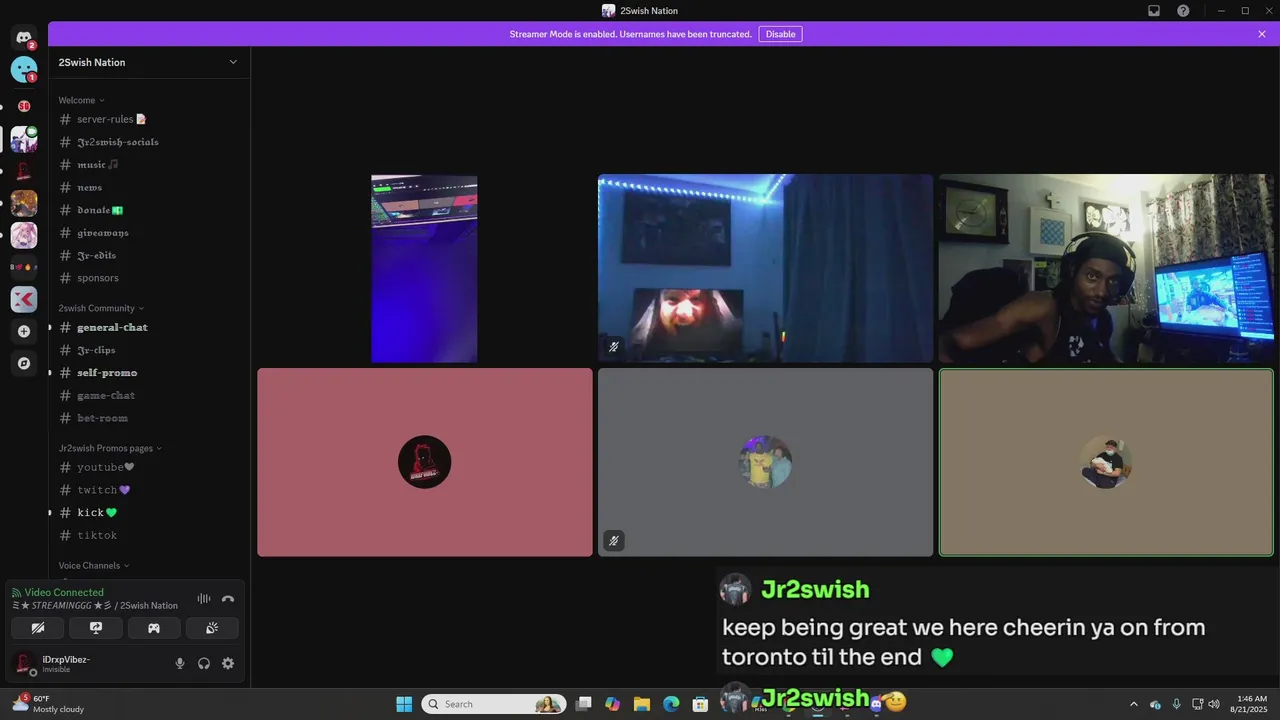This screenshot has height=720, width=1280.
Task: Click Disable on Streamer Mode banner
Action: (x=780, y=34)
